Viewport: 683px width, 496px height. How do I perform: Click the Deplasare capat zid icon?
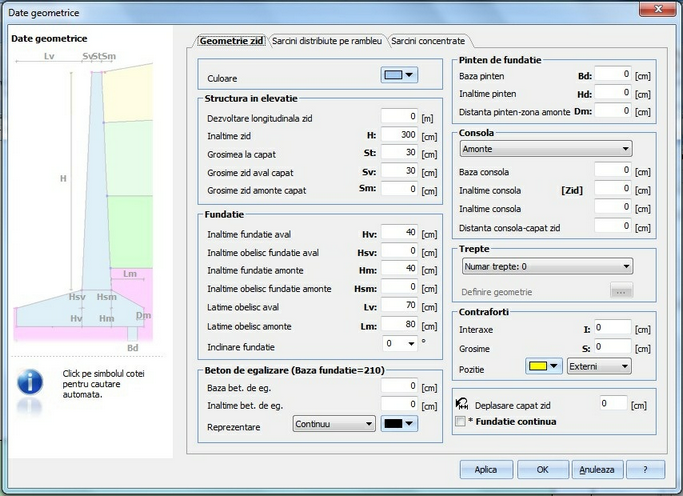462,404
